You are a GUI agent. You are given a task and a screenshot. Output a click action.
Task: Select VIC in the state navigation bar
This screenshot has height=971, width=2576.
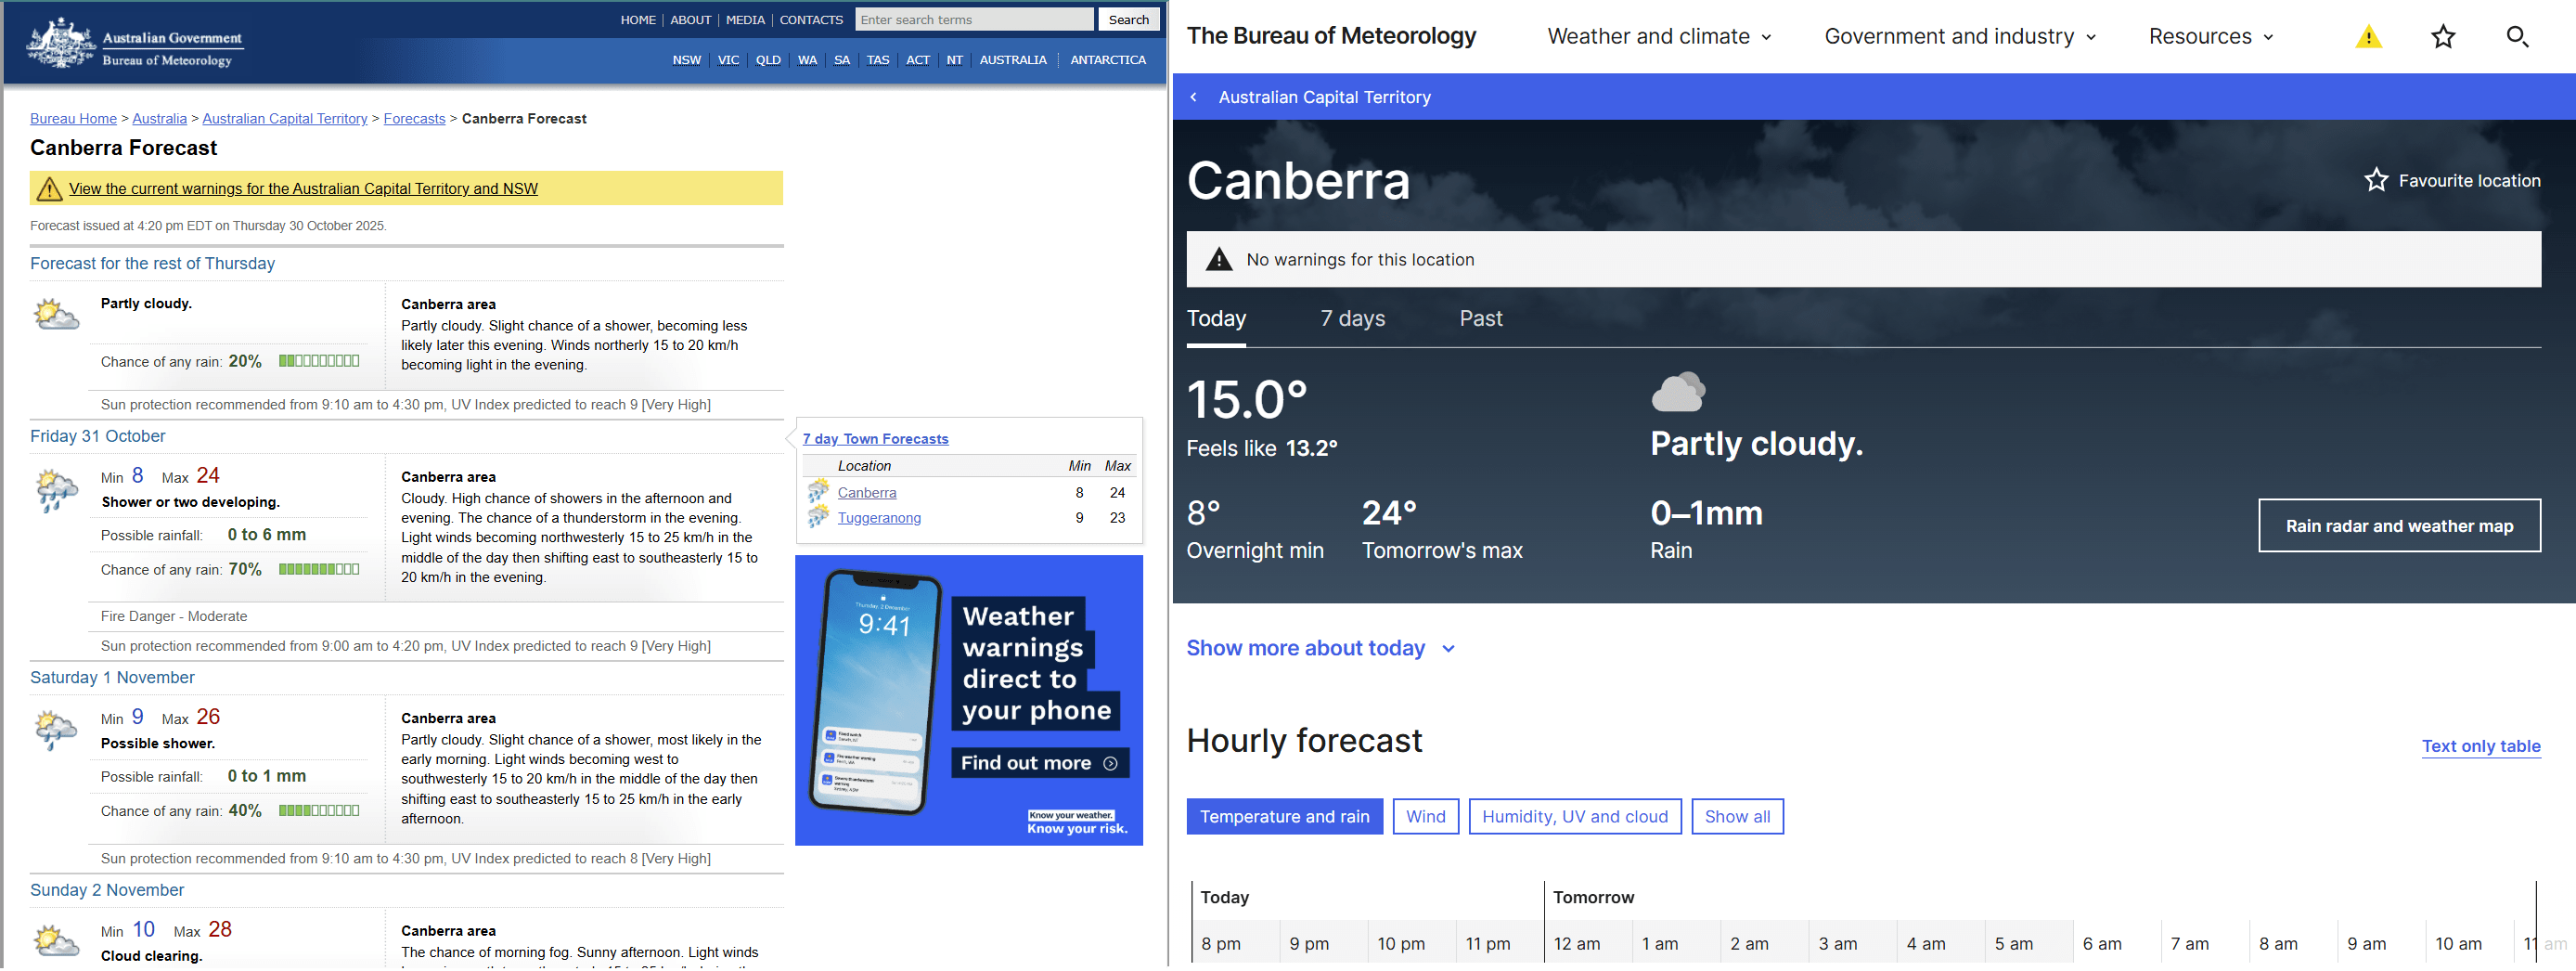pyautogui.click(x=728, y=60)
